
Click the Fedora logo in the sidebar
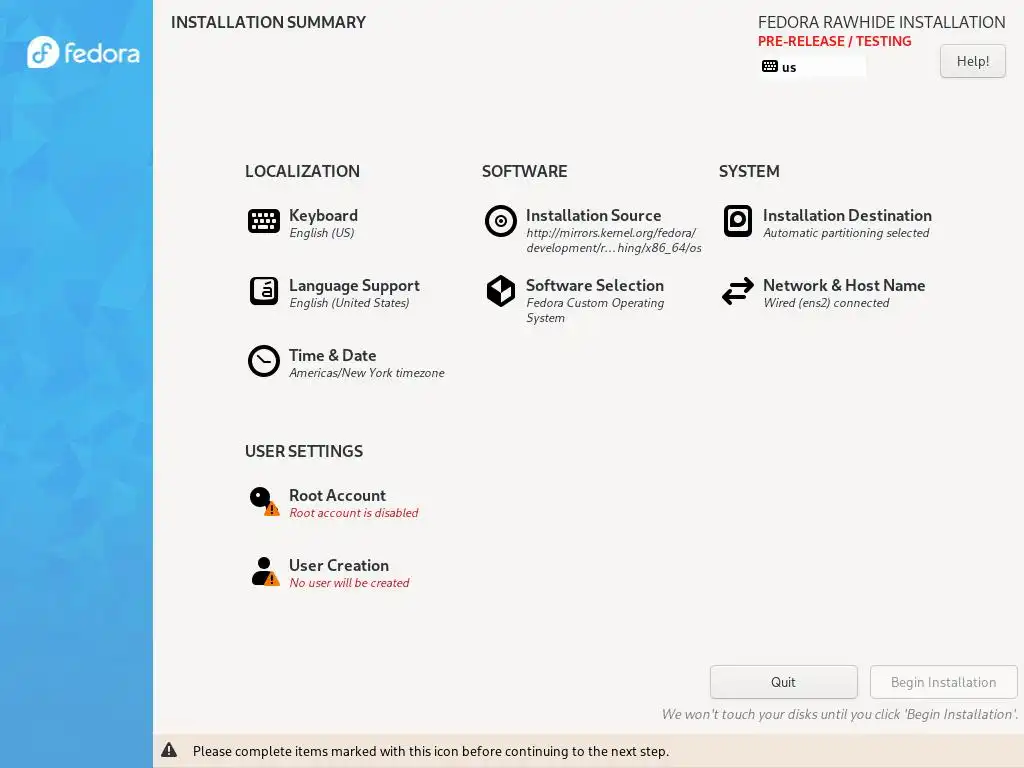[83, 52]
